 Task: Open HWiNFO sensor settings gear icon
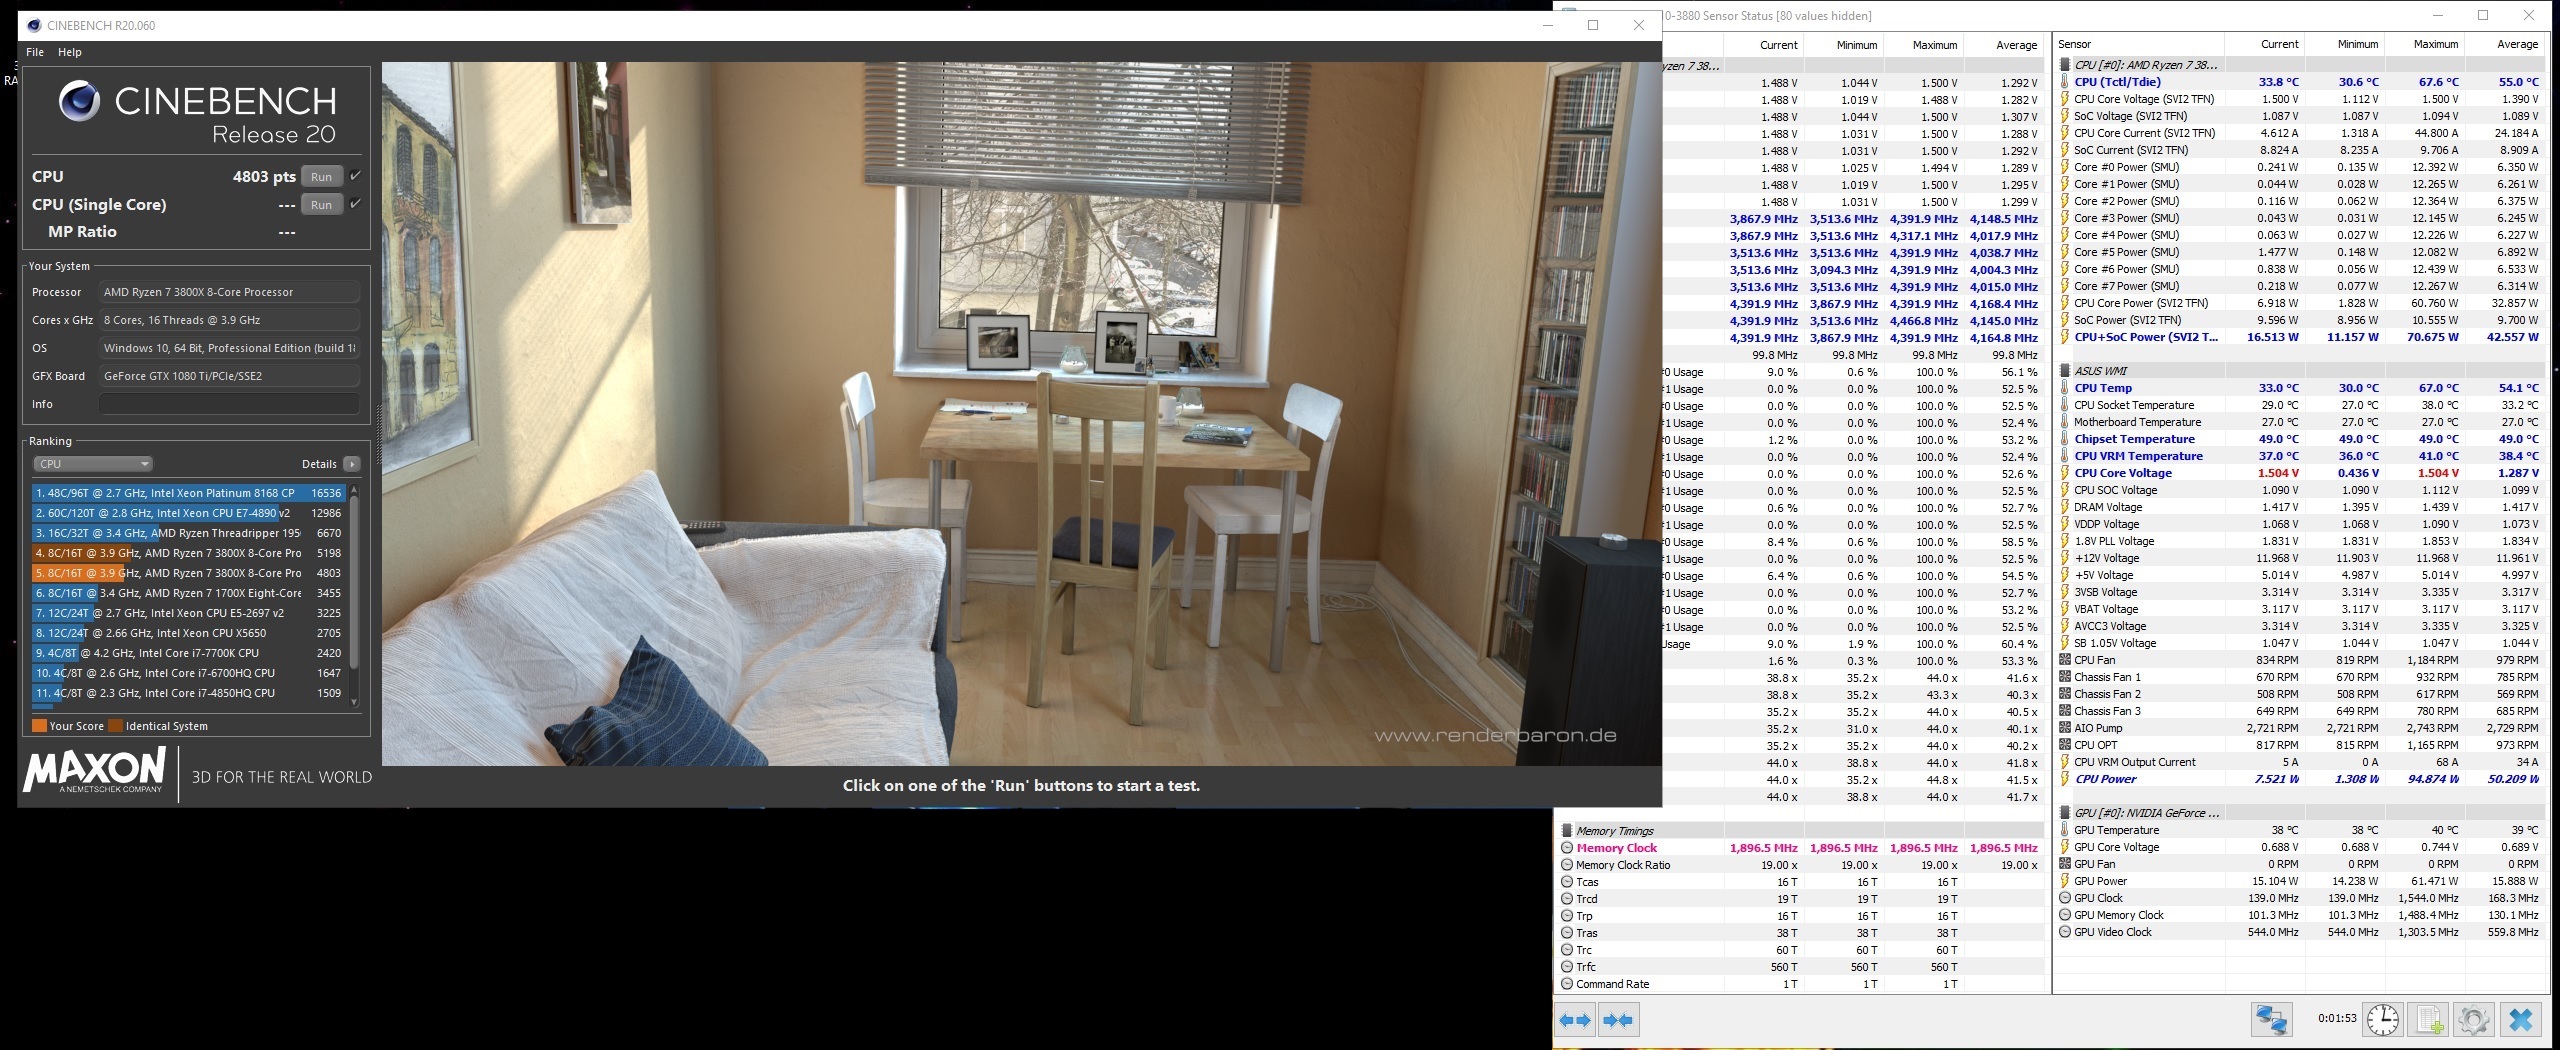click(x=2474, y=1019)
